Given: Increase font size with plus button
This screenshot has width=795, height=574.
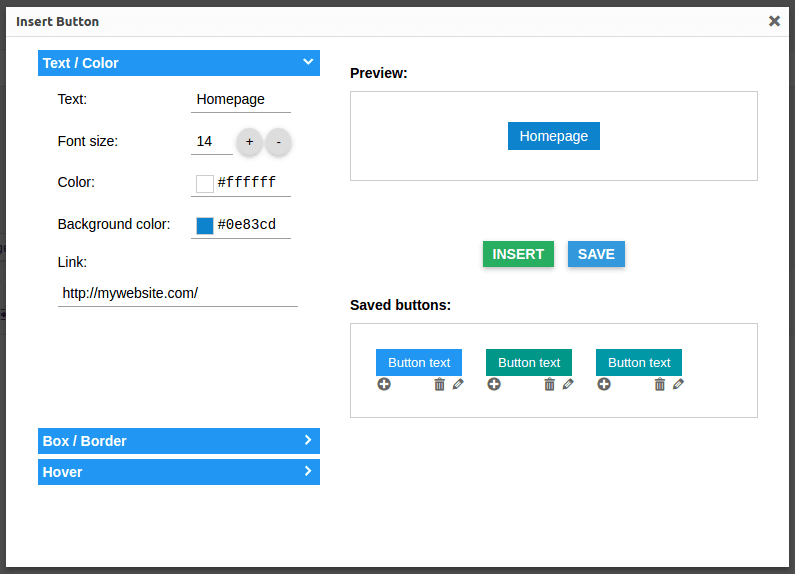Looking at the screenshot, I should [x=249, y=142].
